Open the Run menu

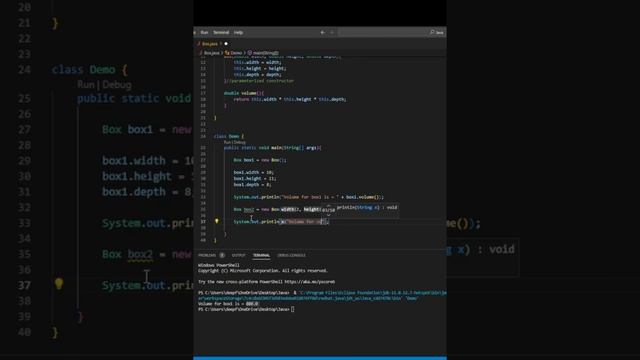[x=204, y=32]
